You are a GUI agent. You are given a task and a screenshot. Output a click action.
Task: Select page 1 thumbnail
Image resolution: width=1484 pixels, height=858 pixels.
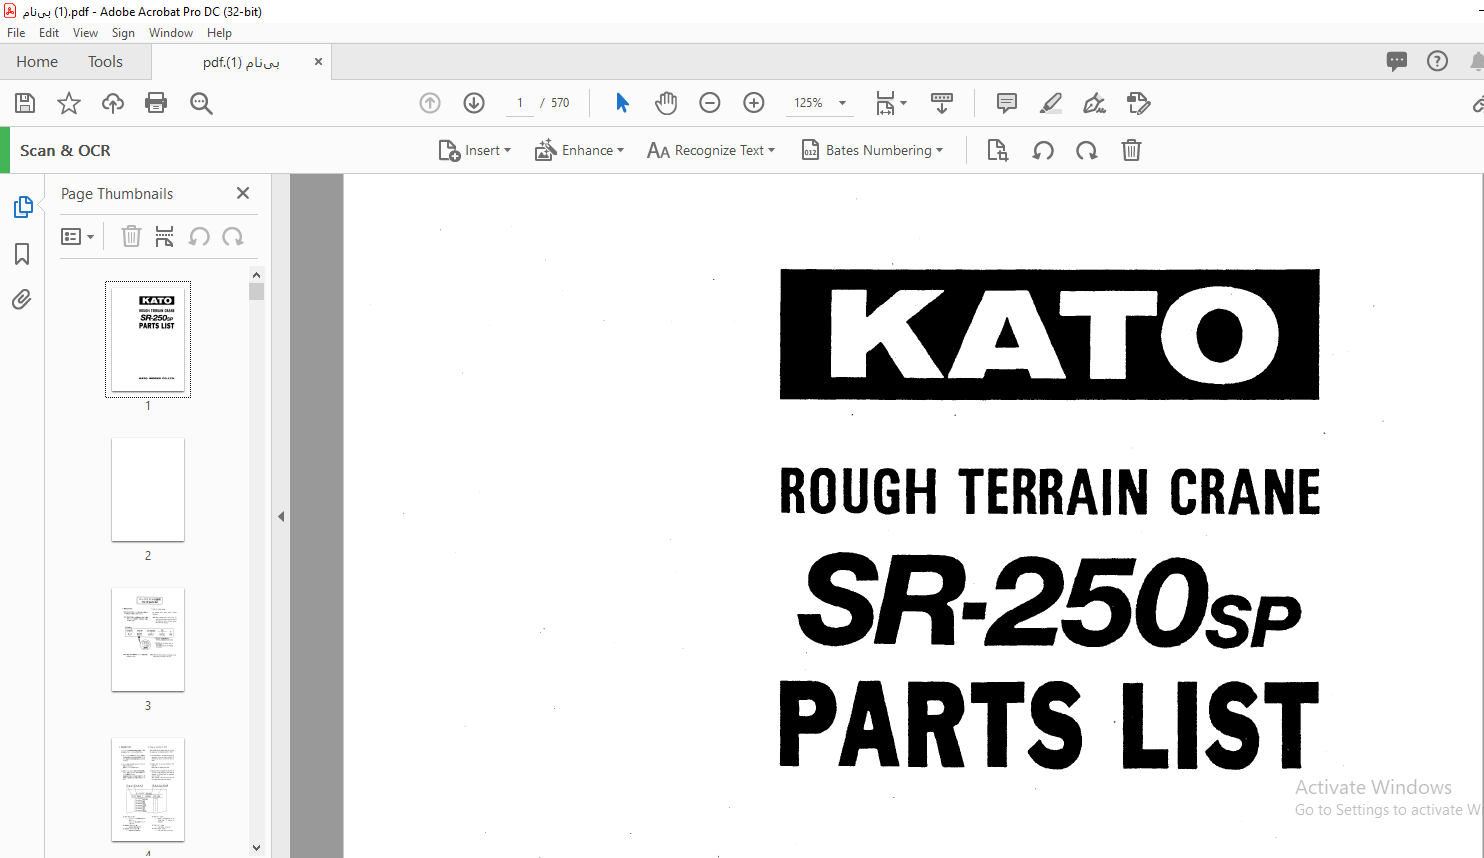click(x=148, y=339)
